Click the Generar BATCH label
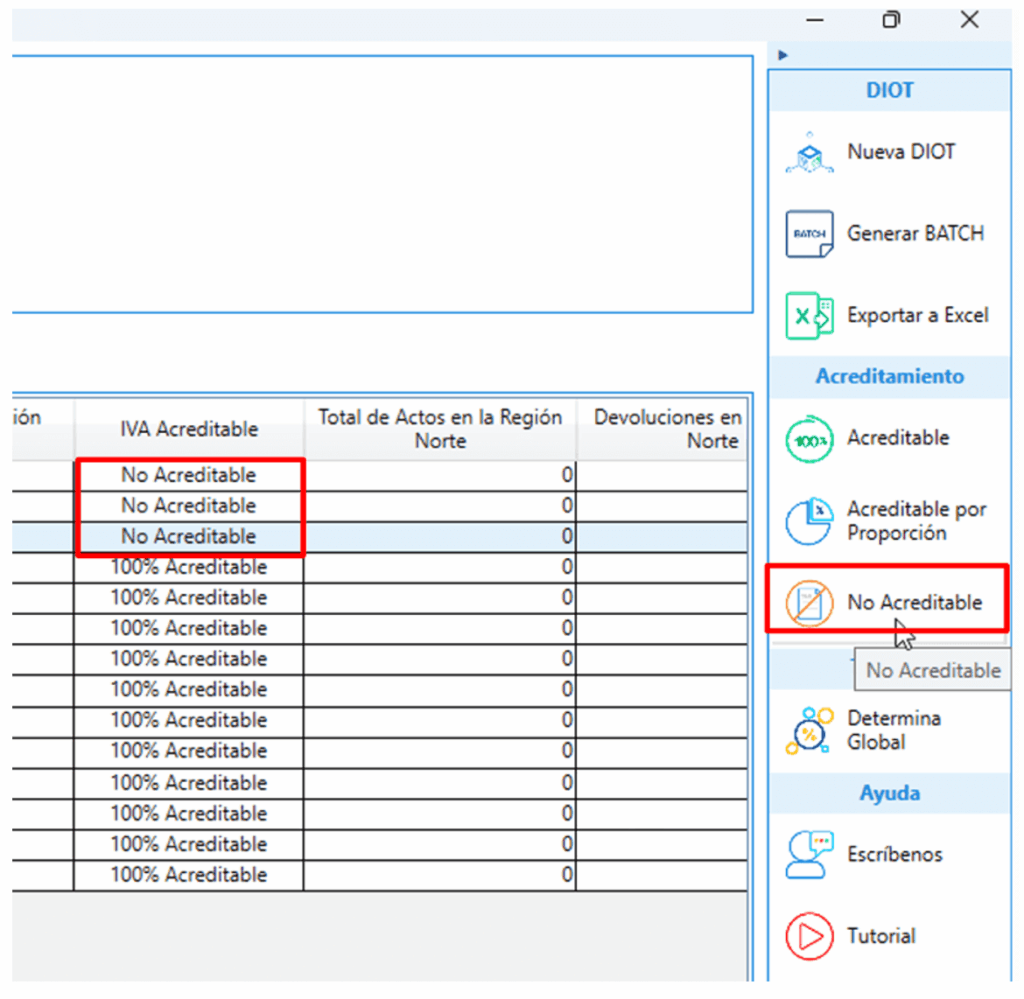This screenshot has height=999, width=1024. tap(915, 234)
